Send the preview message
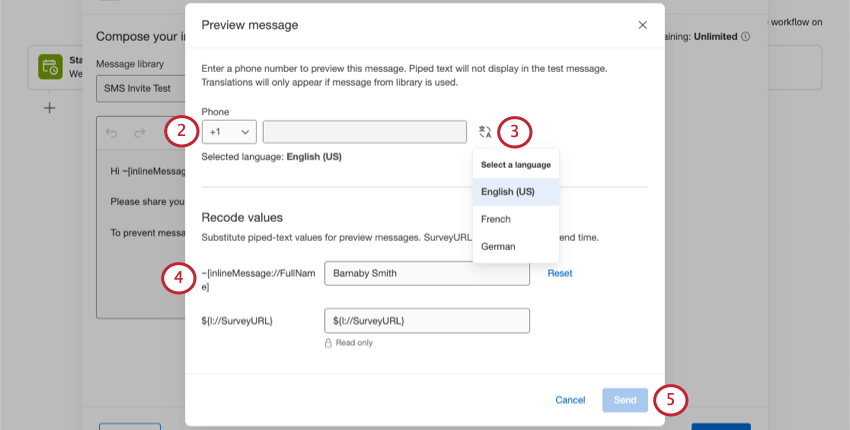Viewport: 850px width, 430px height. (625, 400)
